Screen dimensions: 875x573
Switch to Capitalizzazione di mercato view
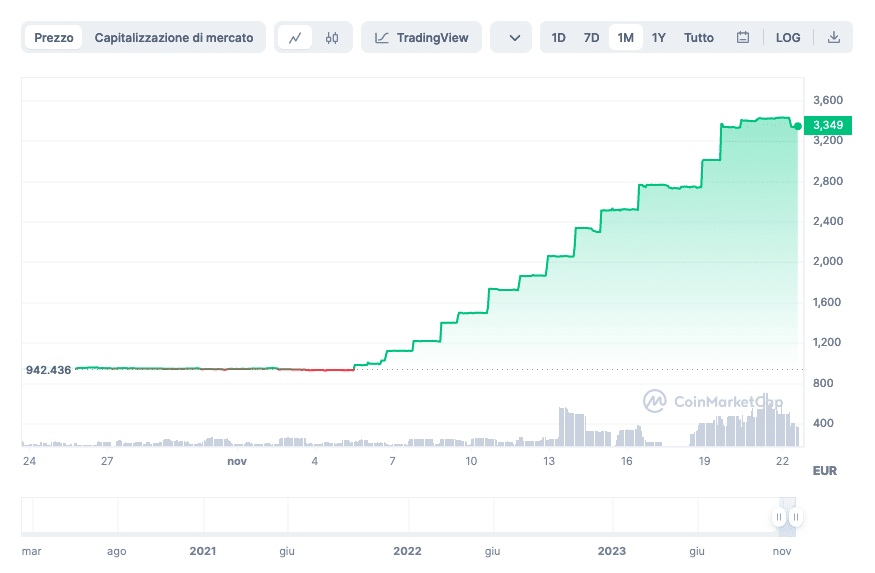point(174,38)
